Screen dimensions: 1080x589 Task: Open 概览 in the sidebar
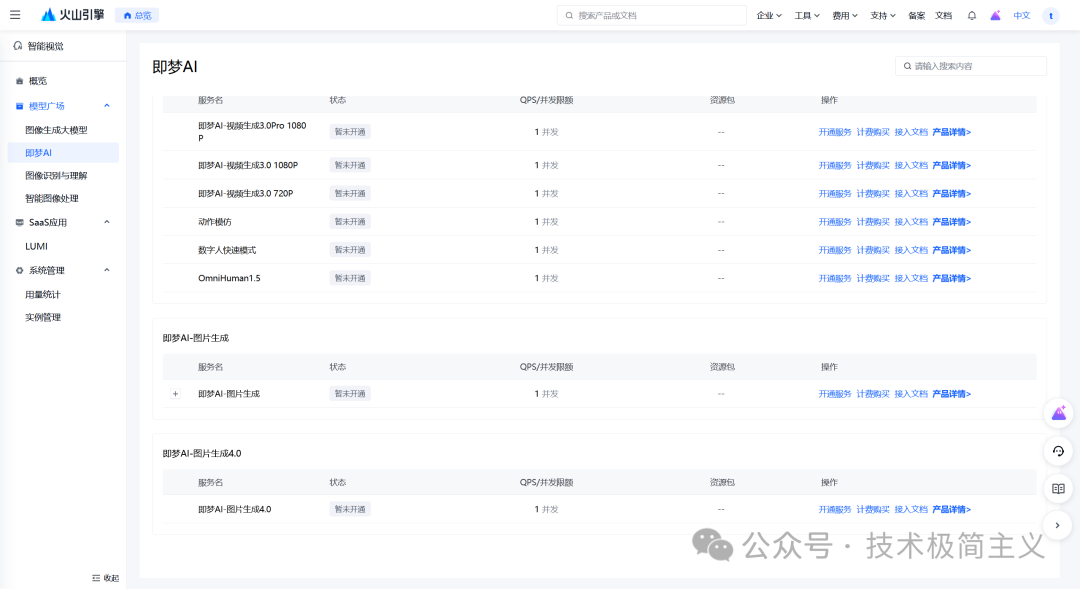[38, 81]
